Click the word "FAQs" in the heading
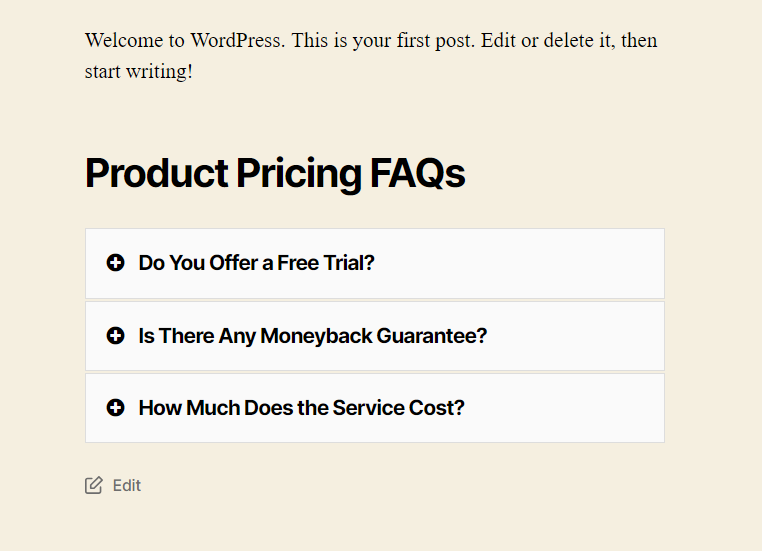The height and width of the screenshot is (551, 762). [417, 173]
